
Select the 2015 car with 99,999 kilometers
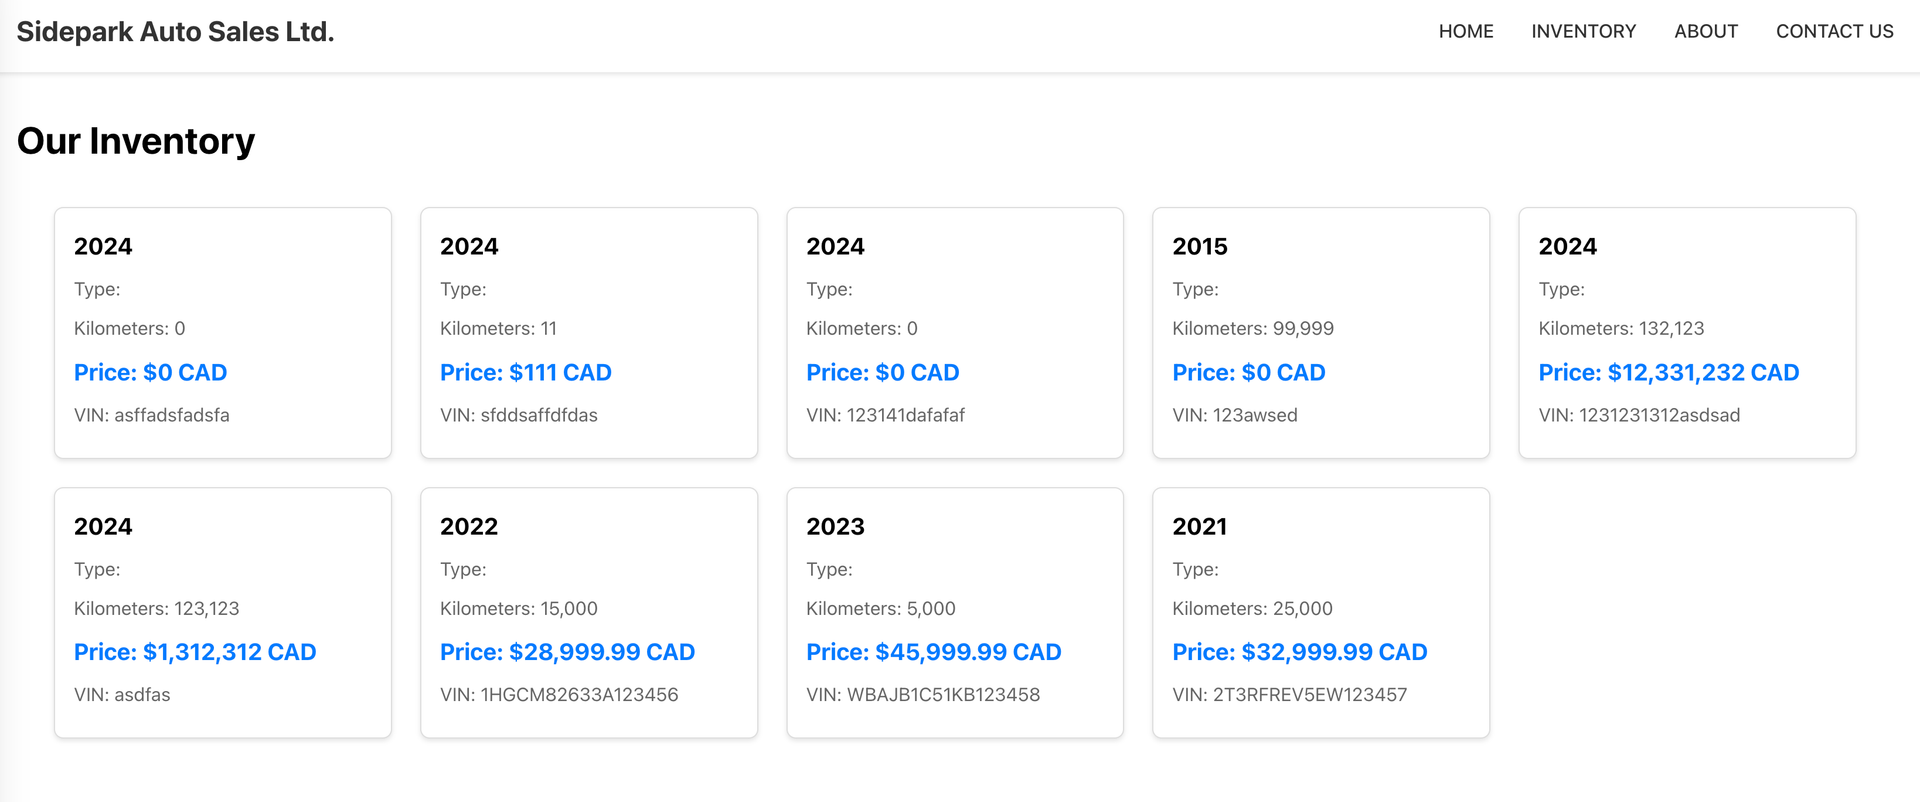point(1321,333)
